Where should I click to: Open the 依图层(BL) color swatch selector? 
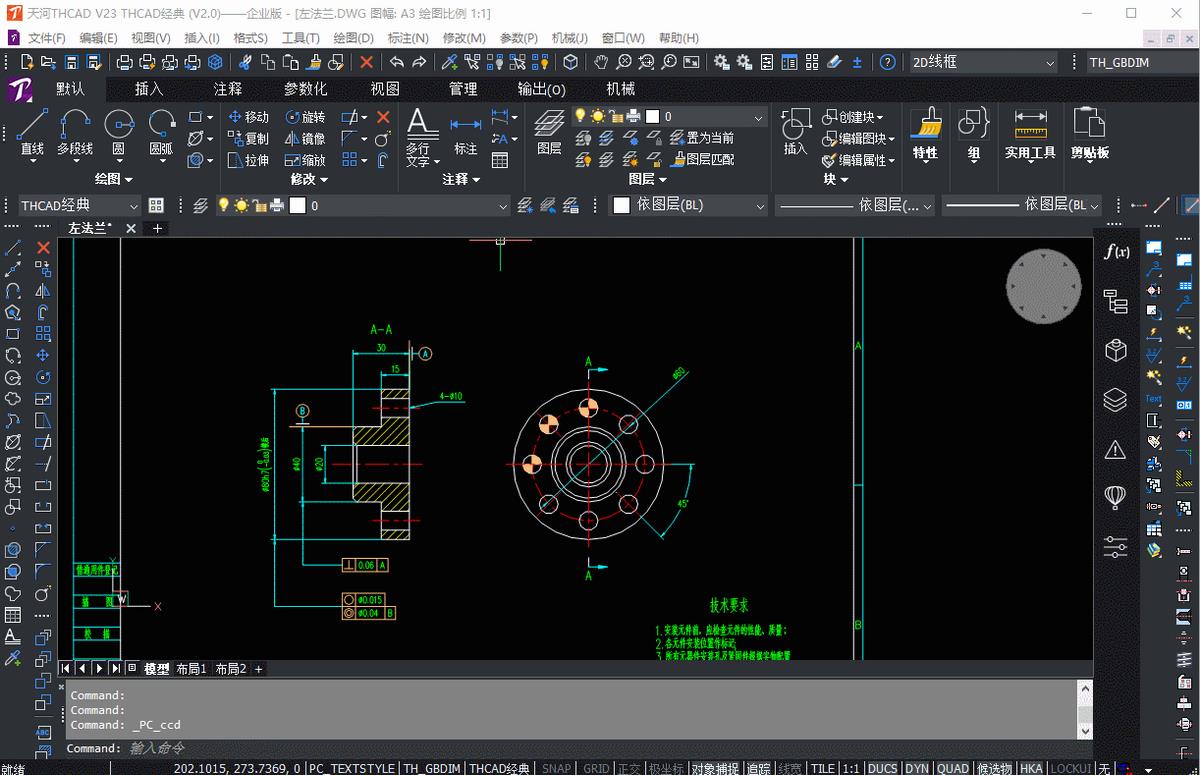pos(690,205)
